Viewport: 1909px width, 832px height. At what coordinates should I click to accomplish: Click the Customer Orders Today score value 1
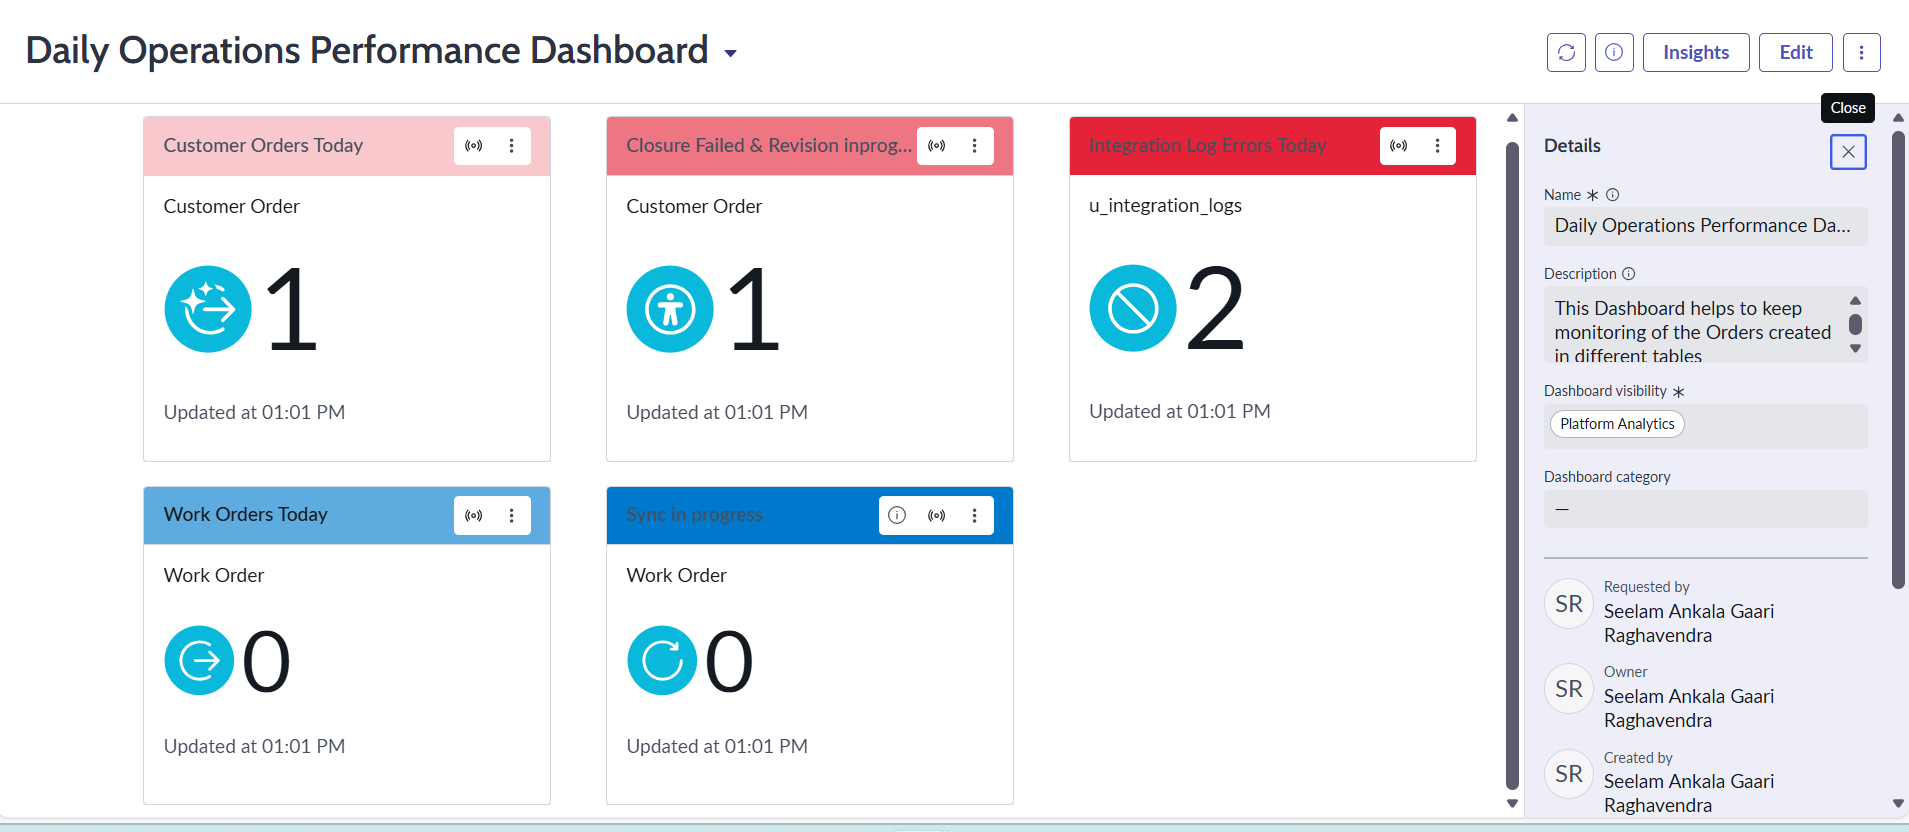[292, 309]
